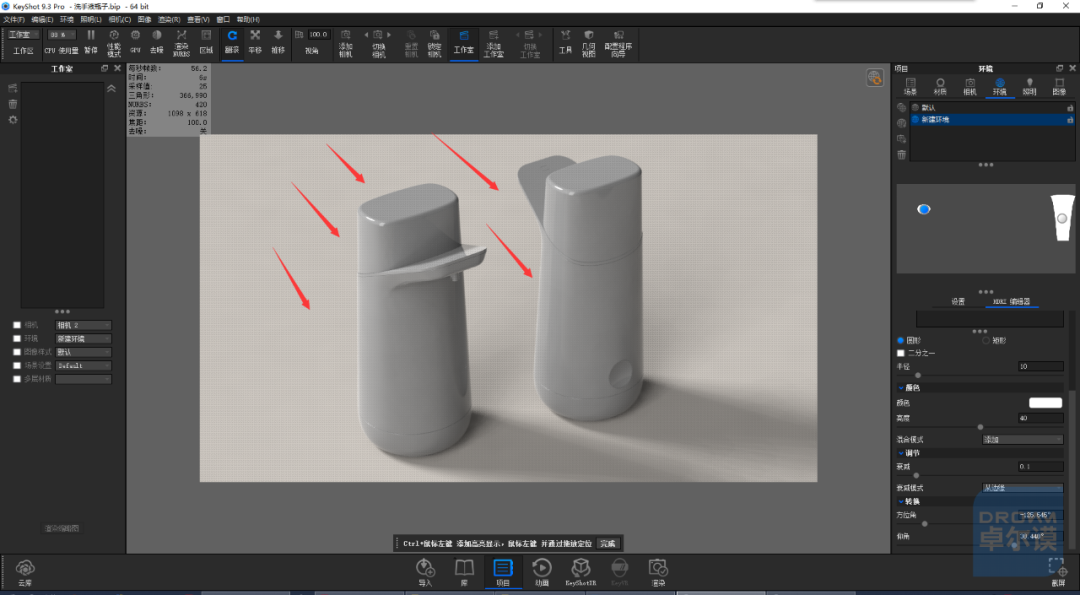The height and width of the screenshot is (595, 1080).
Task: Pause rendering with the 暂停 icon
Action: [91, 41]
